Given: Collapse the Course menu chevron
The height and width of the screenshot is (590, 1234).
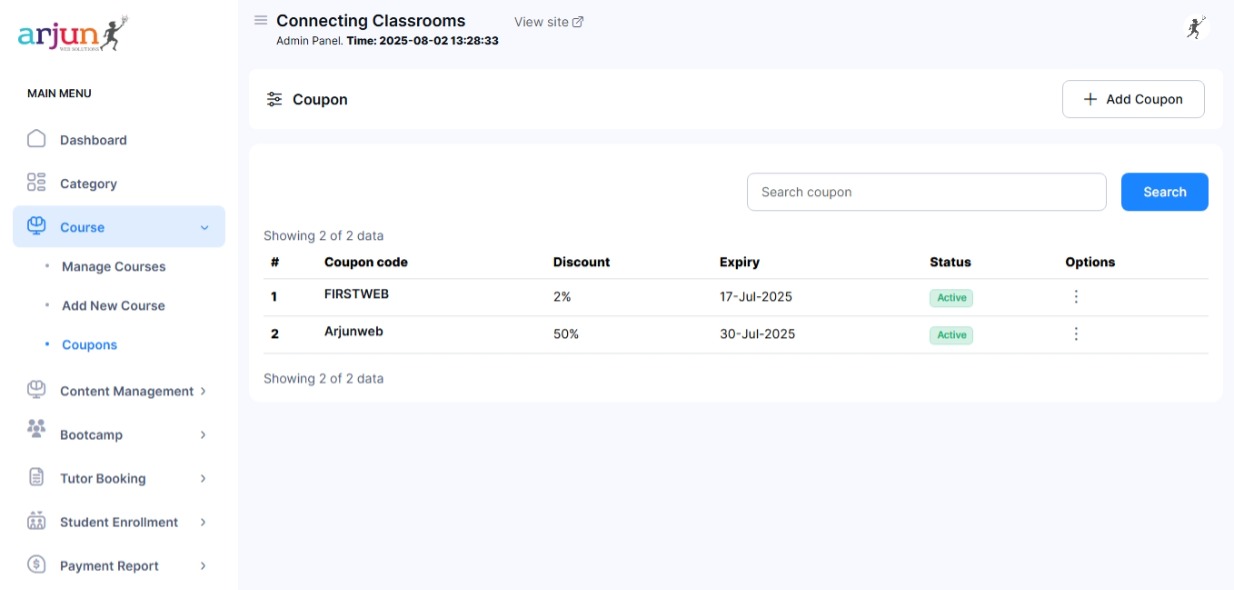Looking at the screenshot, I should 204,228.
